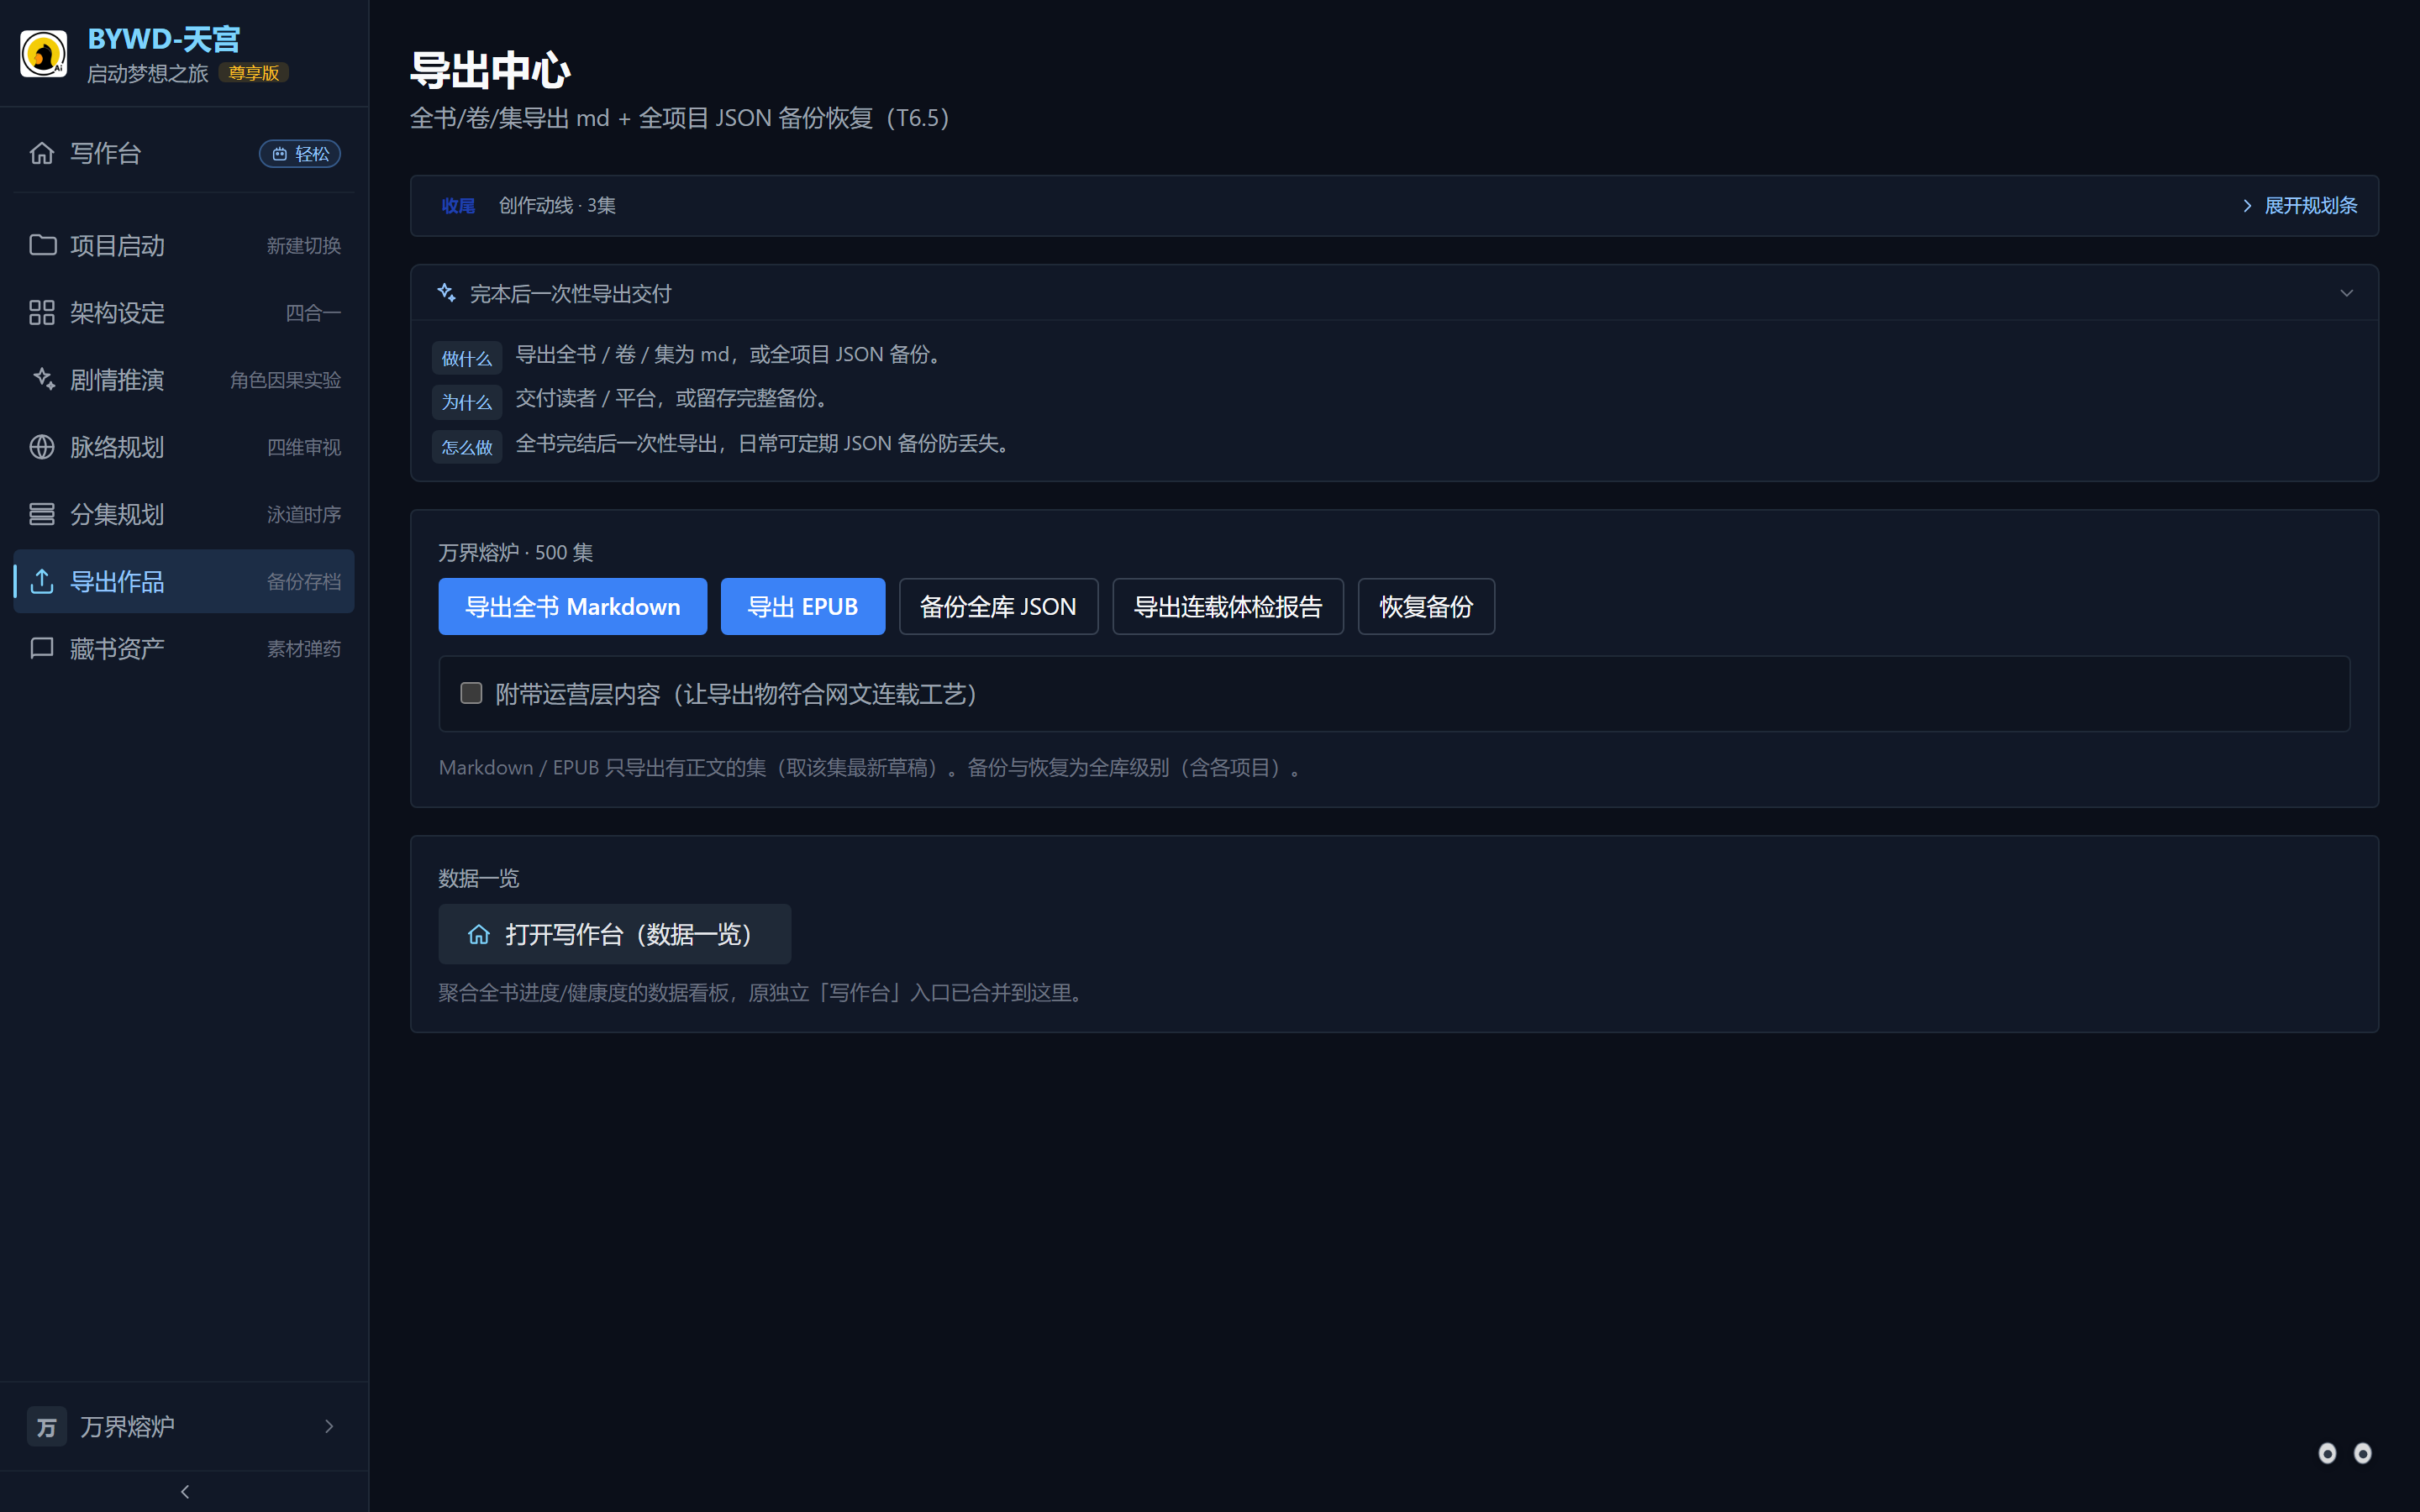Collapse the 完本后一次性导出交付 panel chevron

point(2346,293)
